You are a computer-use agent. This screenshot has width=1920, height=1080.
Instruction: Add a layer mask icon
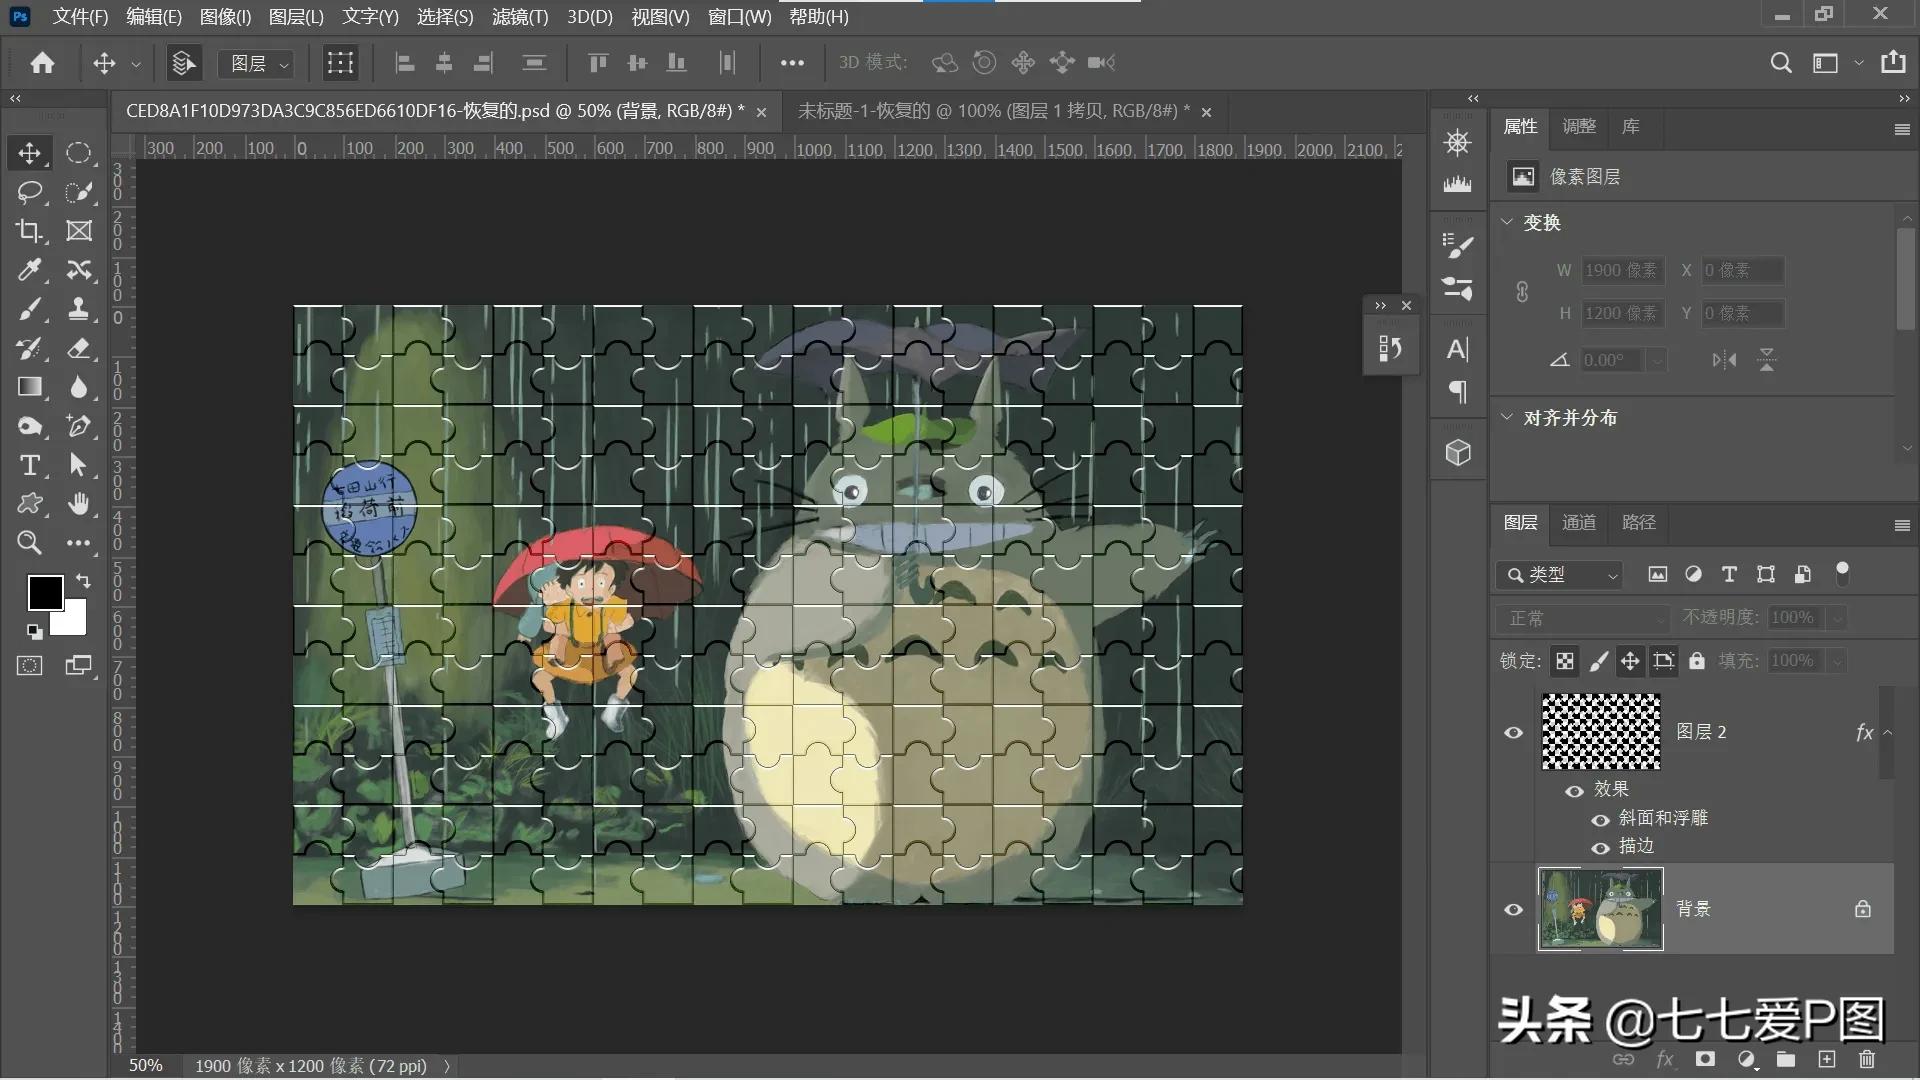tap(1705, 1059)
